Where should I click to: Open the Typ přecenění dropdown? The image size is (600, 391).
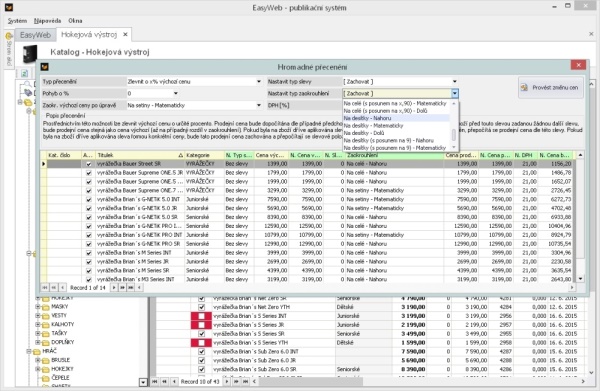[259, 81]
